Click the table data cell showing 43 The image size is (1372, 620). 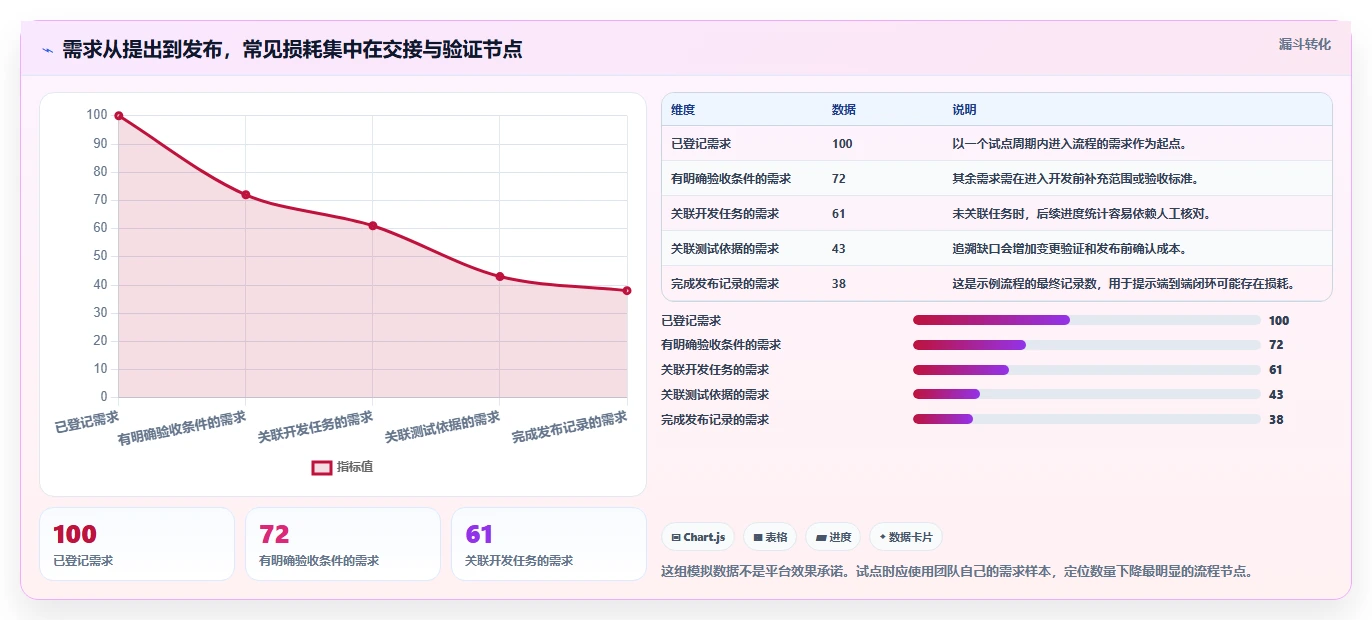coord(882,249)
